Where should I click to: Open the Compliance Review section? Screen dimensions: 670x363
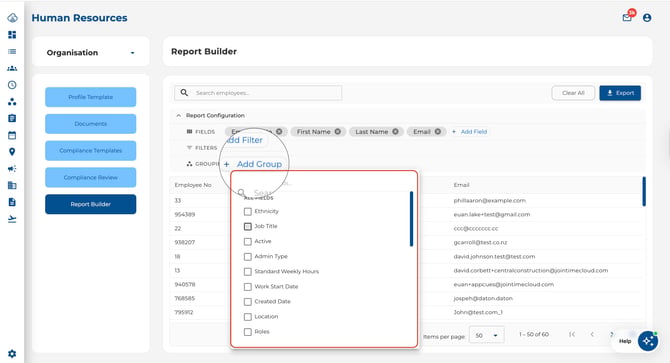[x=91, y=177]
